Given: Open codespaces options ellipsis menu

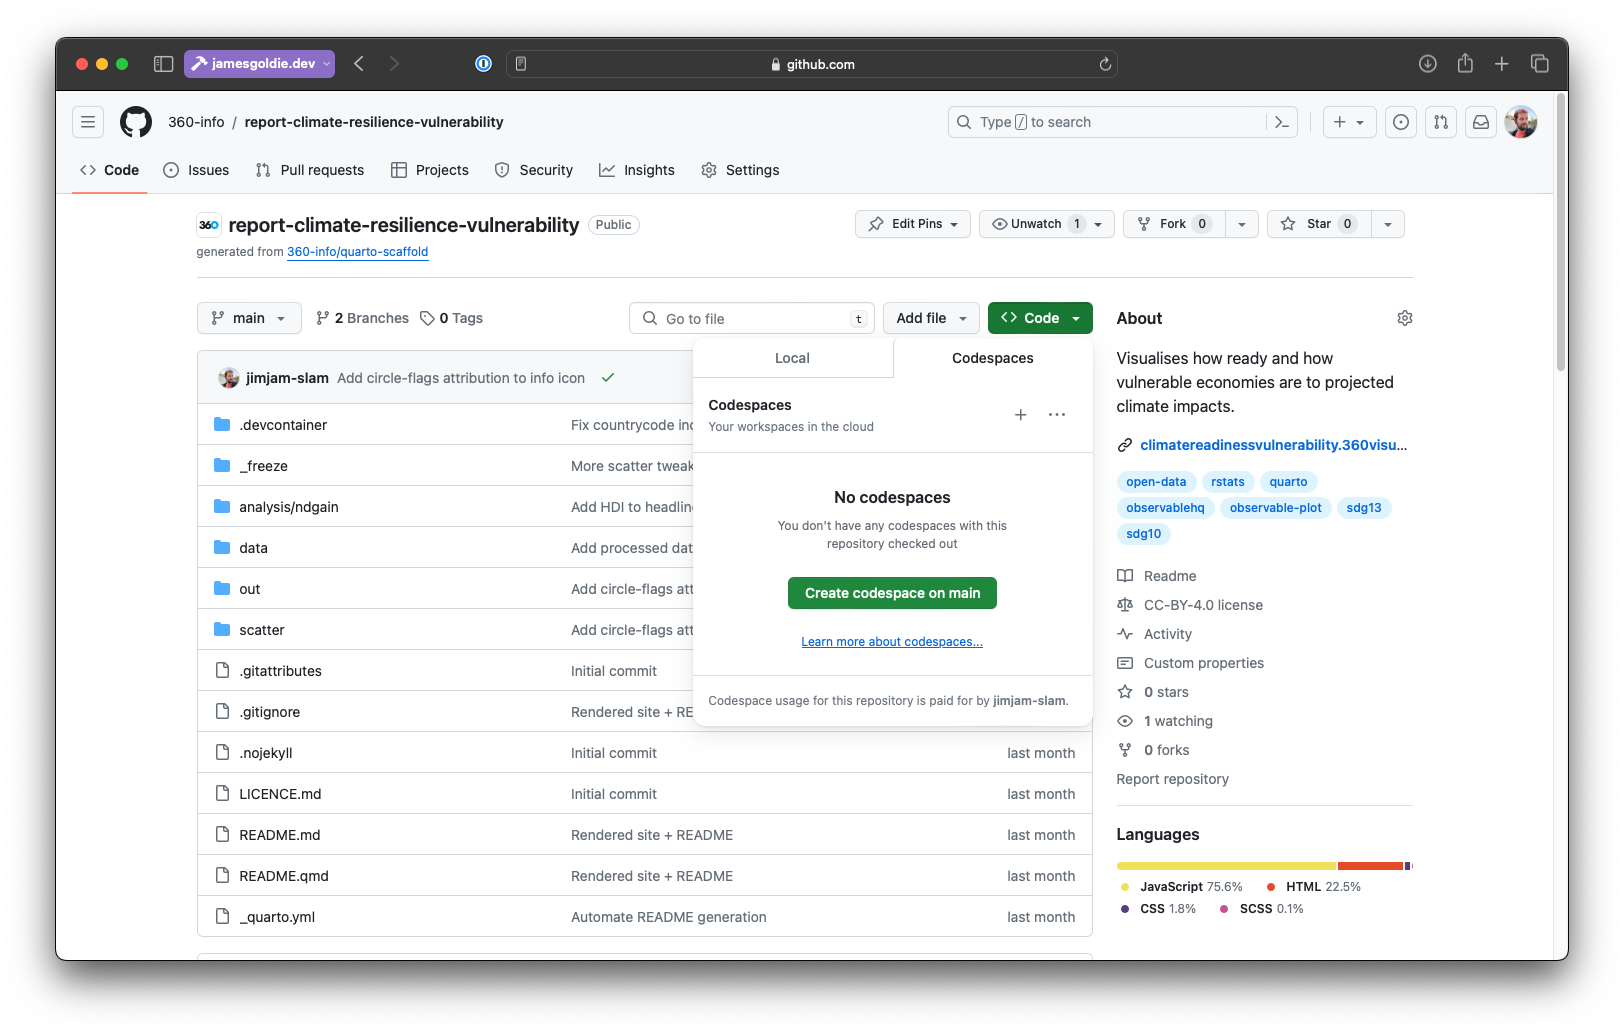Looking at the screenshot, I should 1057,415.
